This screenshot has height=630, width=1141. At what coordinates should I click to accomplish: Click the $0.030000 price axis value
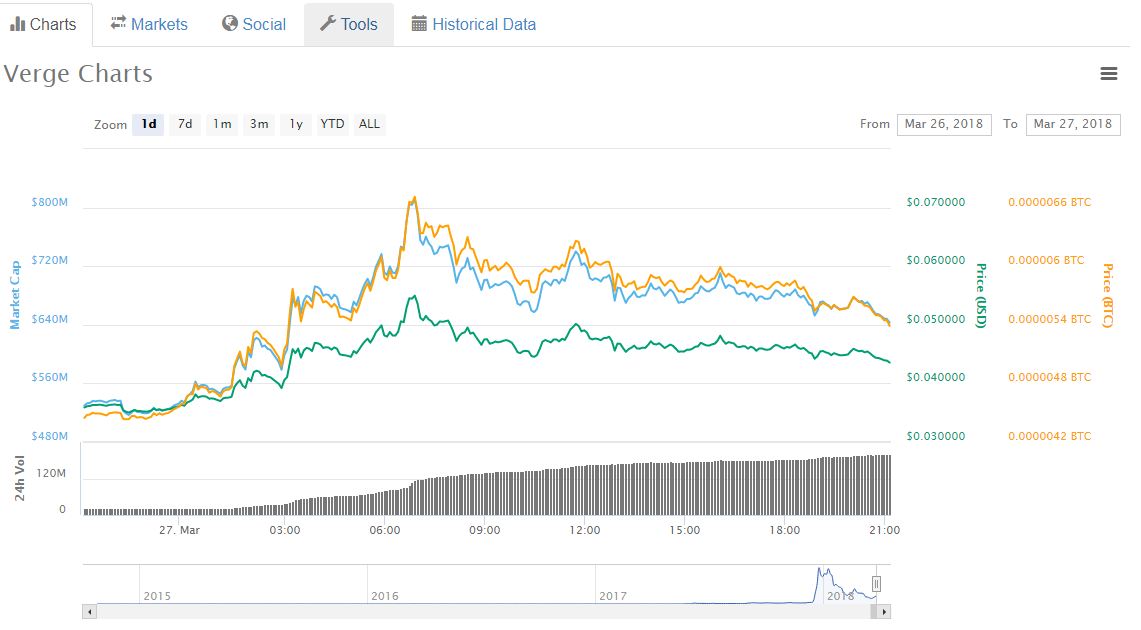point(936,436)
